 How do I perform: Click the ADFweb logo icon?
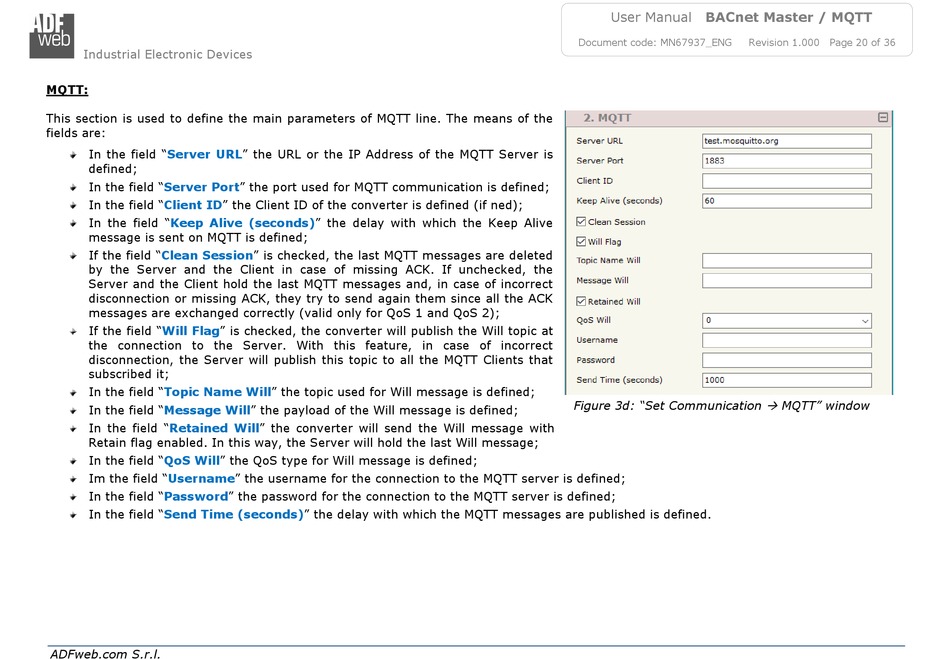[51, 36]
